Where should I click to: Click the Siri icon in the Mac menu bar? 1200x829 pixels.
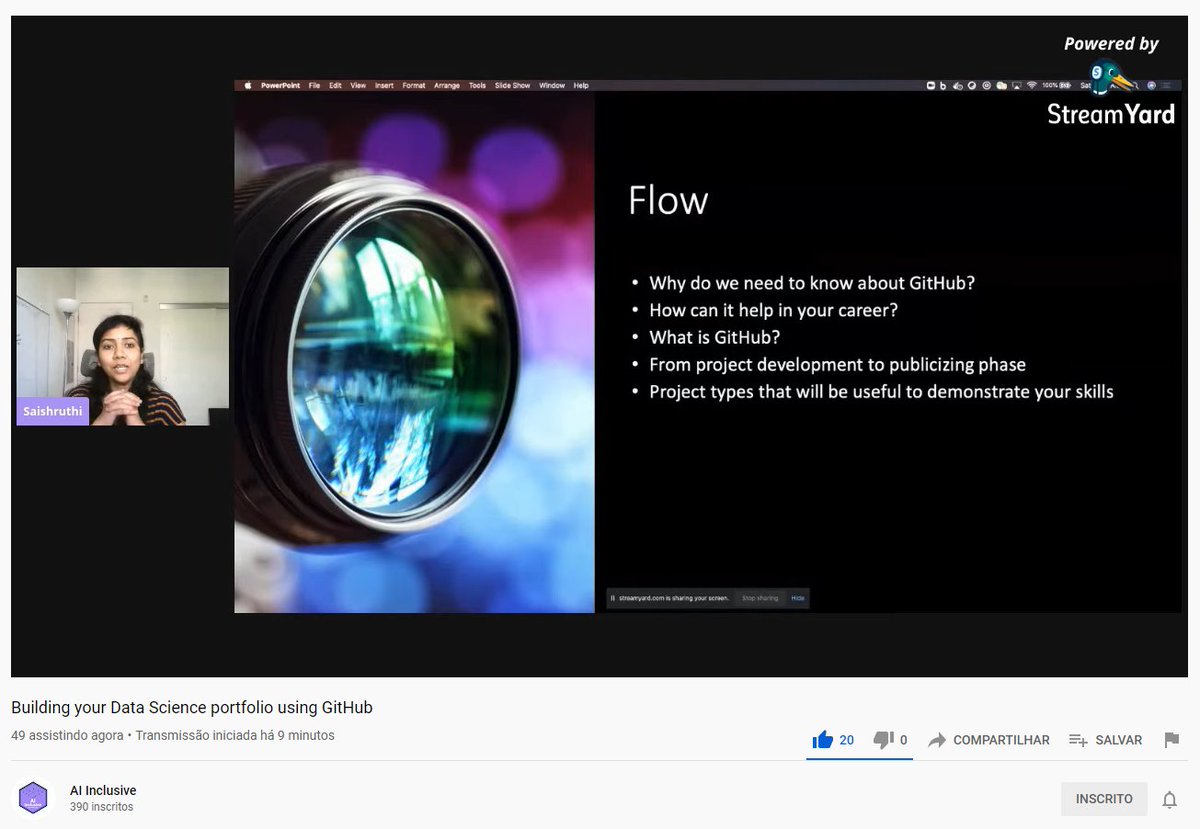click(1151, 86)
